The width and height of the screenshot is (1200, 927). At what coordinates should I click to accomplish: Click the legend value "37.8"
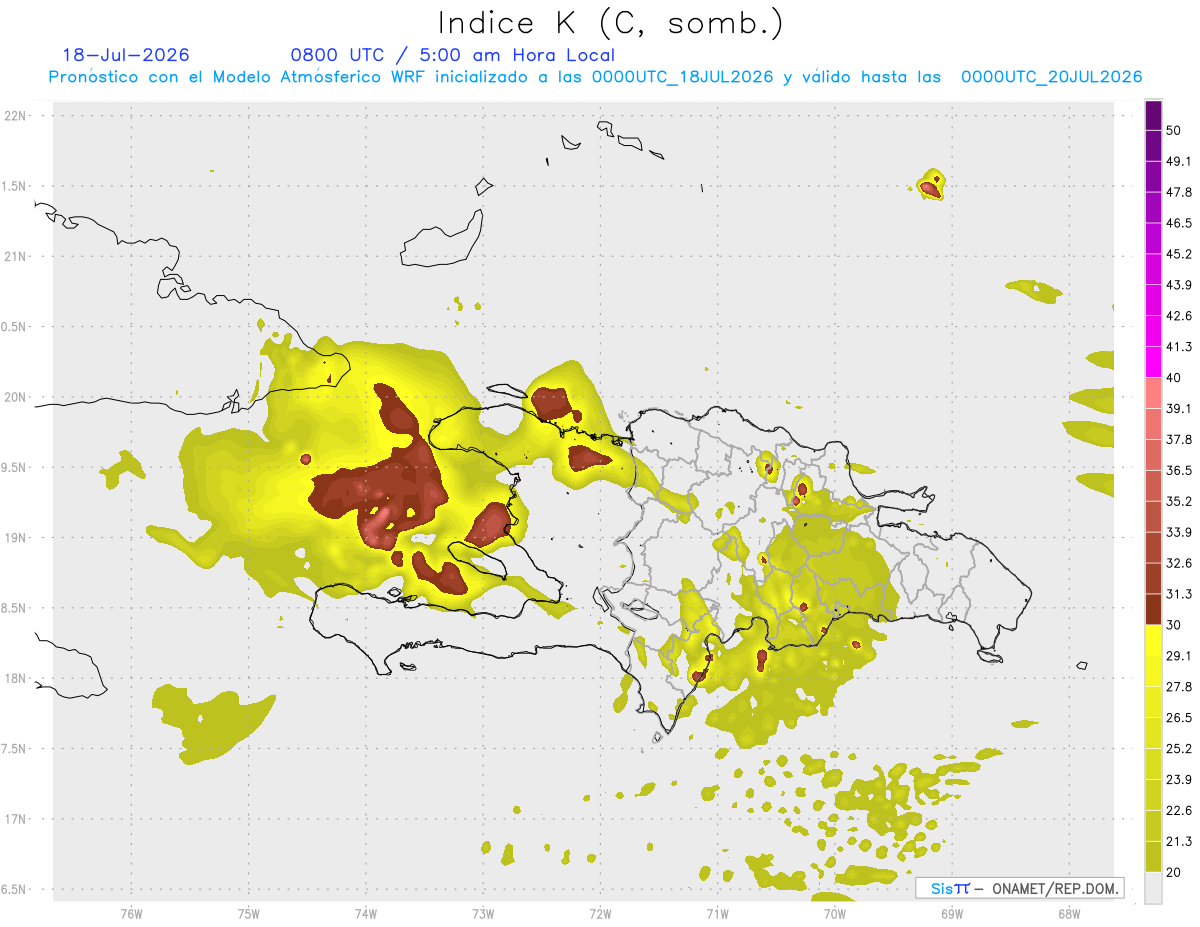(1179, 439)
